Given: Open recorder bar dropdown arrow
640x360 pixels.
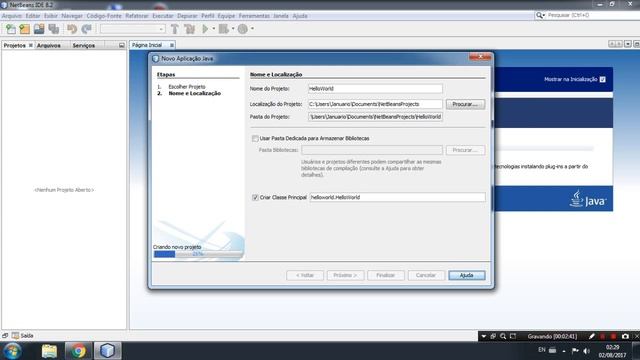Looking at the screenshot, I should 484,336.
